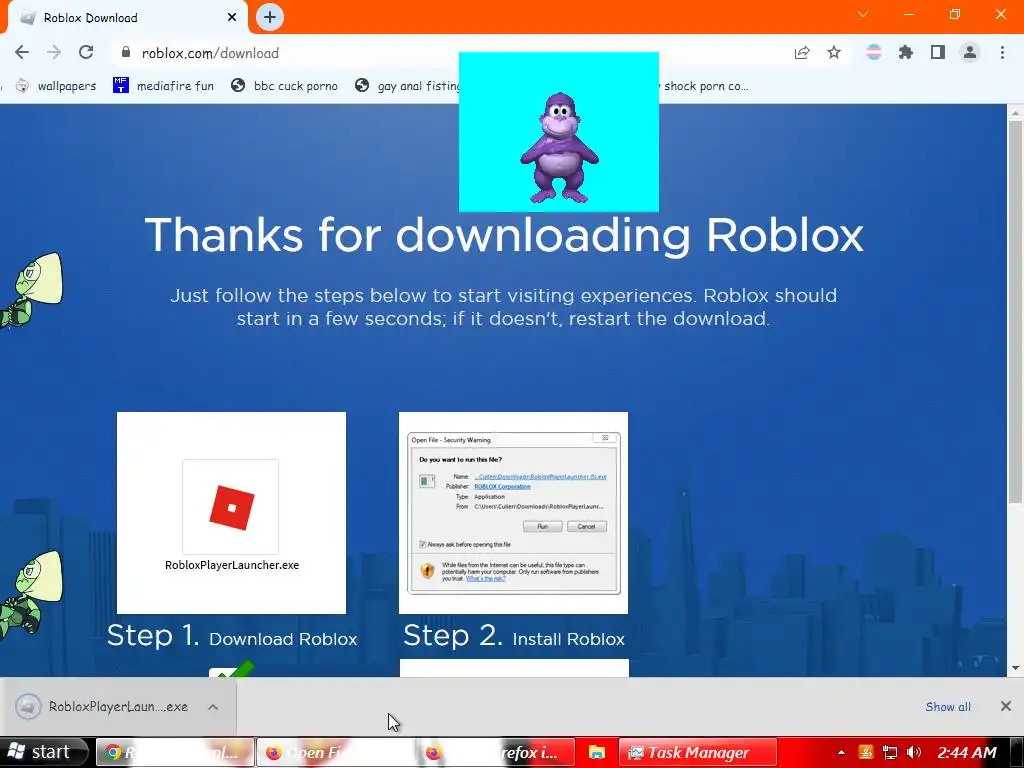Click the network tray icon
The width and height of the screenshot is (1024, 768).
[889, 753]
